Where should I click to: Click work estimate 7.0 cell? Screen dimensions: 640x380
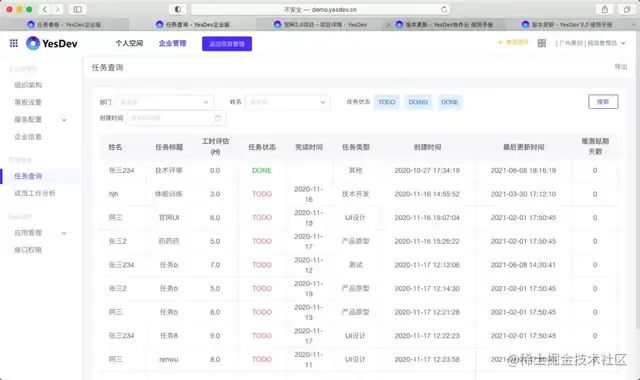click(215, 265)
